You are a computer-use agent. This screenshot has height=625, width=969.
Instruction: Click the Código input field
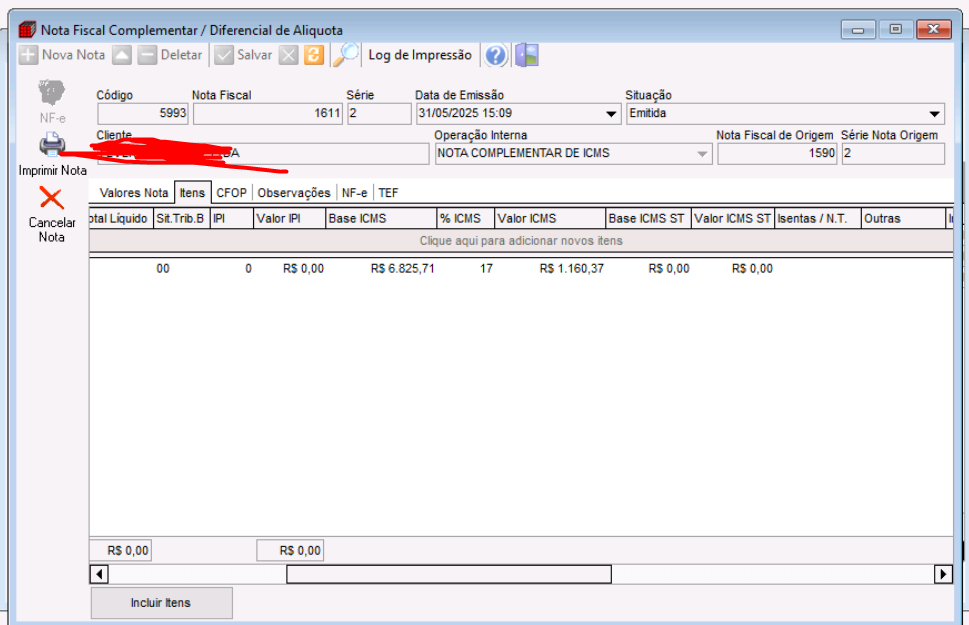[143, 114]
